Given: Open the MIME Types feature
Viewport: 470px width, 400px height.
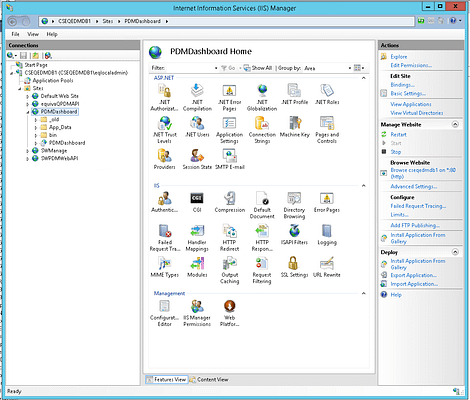Looking at the screenshot, I should pos(165,267).
